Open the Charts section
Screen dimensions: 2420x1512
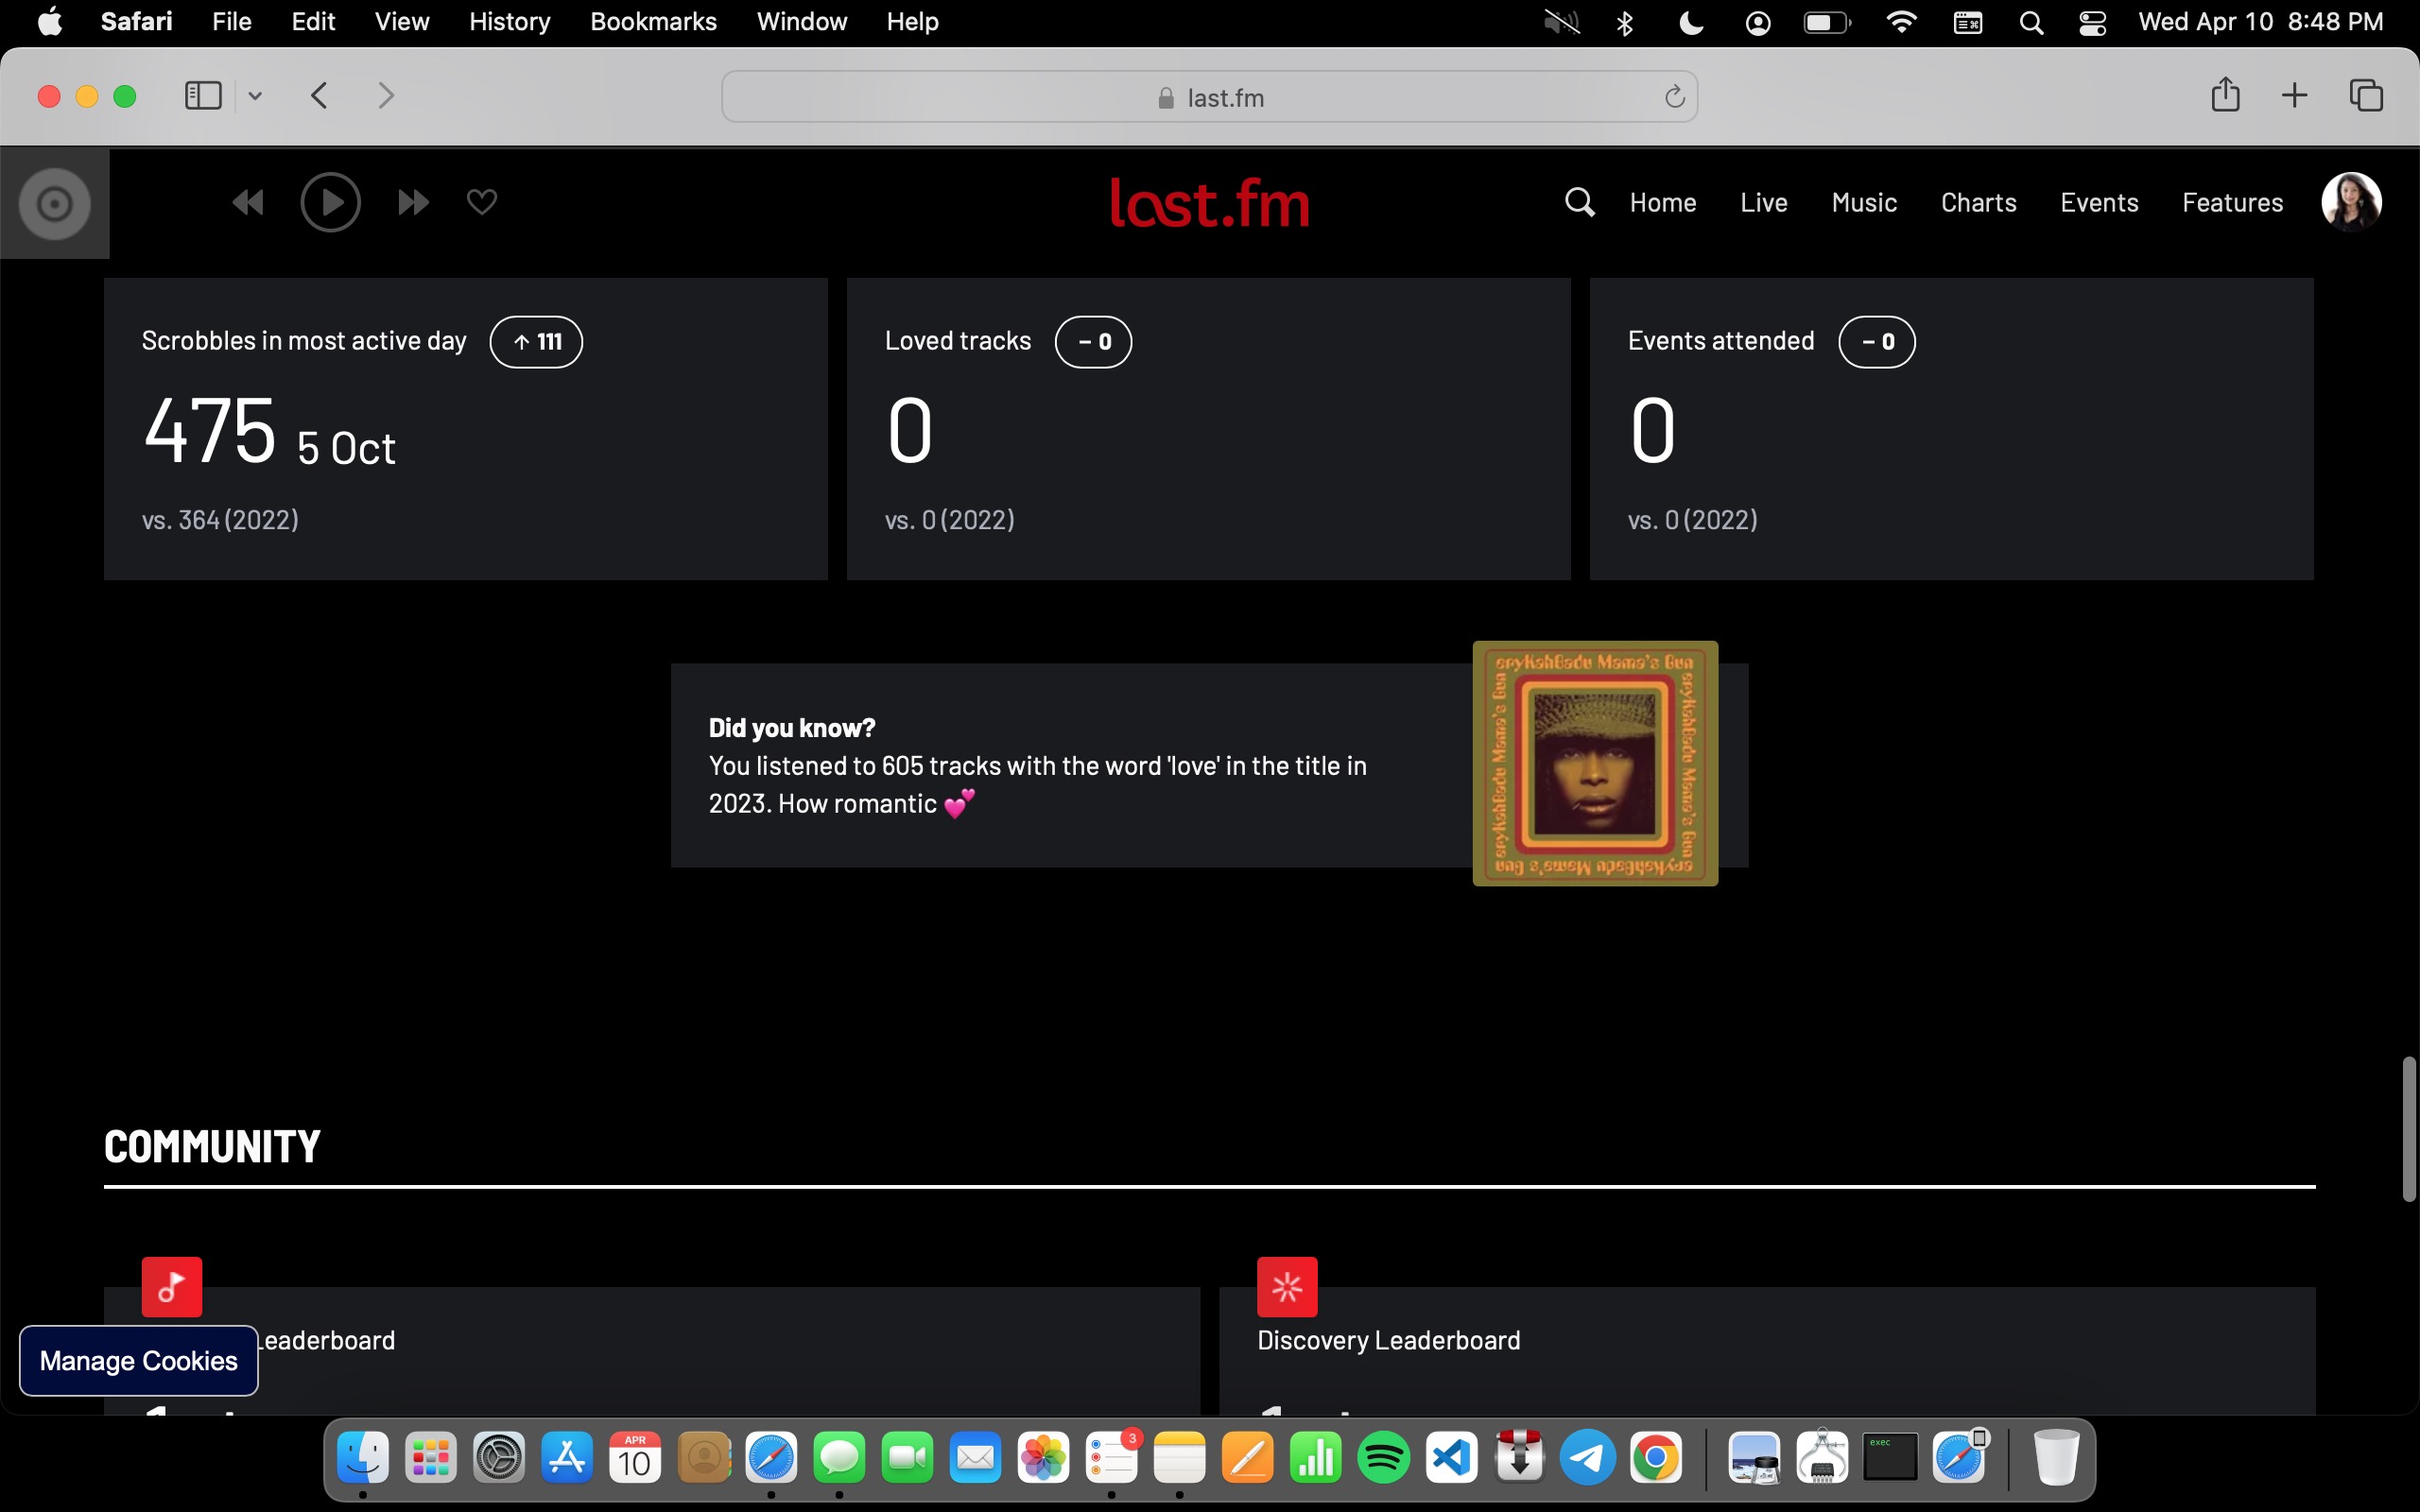tap(1978, 203)
